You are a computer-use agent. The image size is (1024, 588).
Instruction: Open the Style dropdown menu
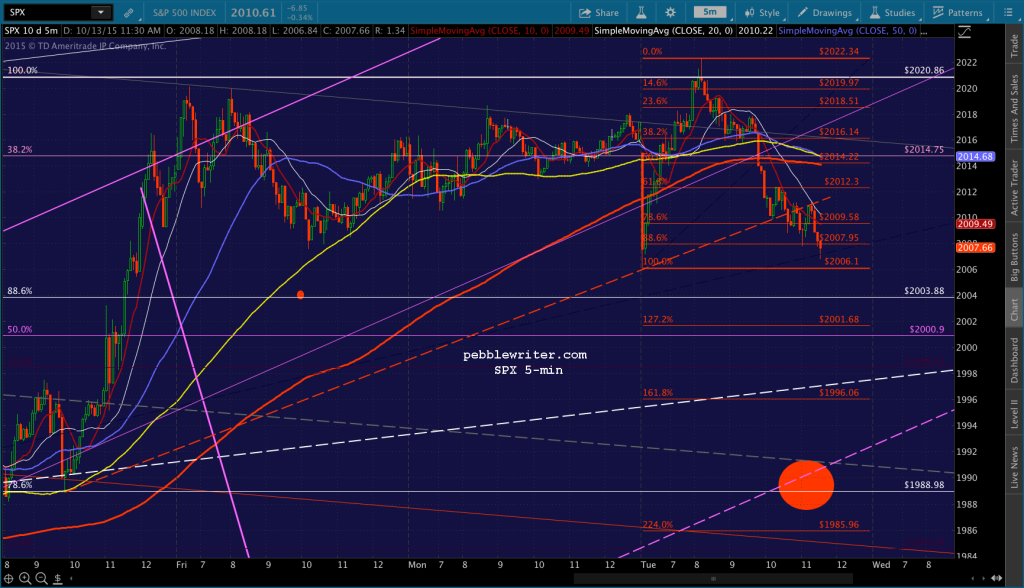tap(762, 12)
